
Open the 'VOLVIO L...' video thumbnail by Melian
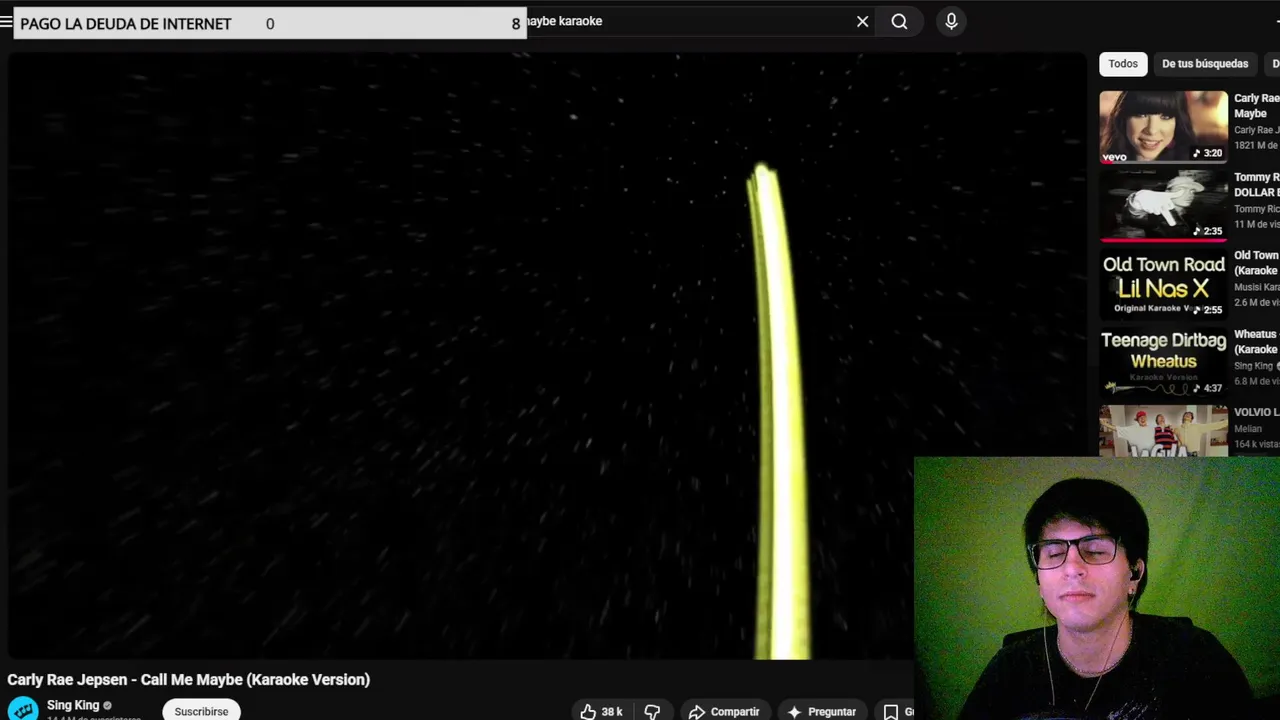point(1163,431)
